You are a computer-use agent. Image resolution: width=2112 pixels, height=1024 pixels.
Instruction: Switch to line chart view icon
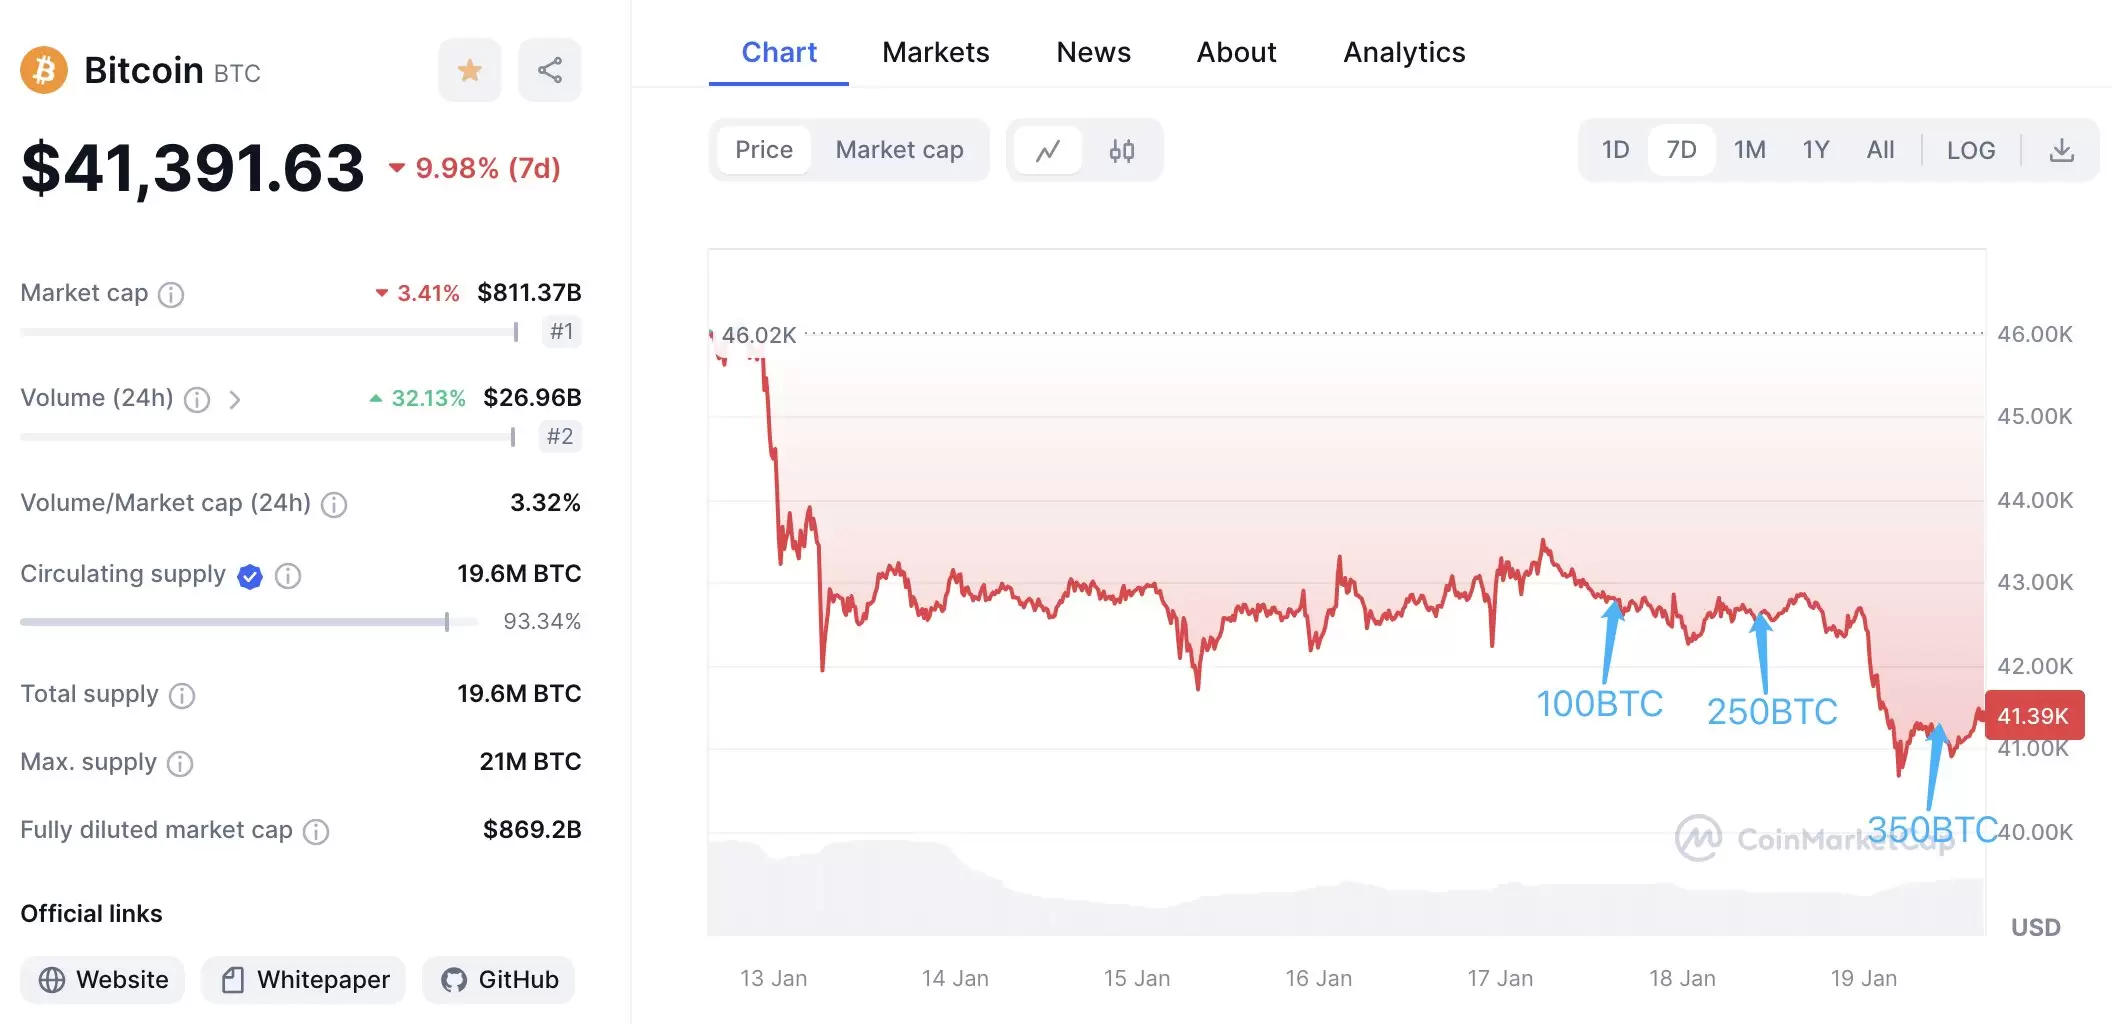pyautogui.click(x=1047, y=151)
